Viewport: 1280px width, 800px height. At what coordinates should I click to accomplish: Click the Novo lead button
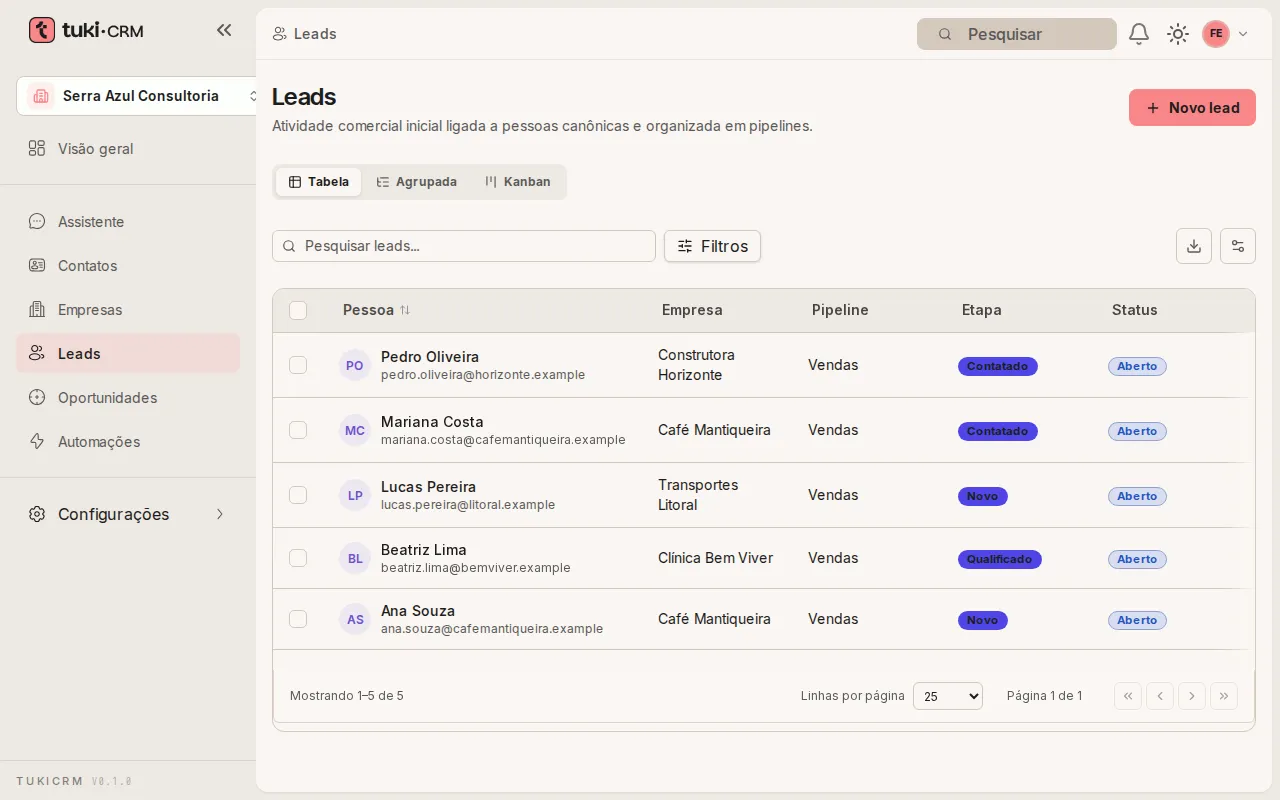pyautogui.click(x=1192, y=108)
